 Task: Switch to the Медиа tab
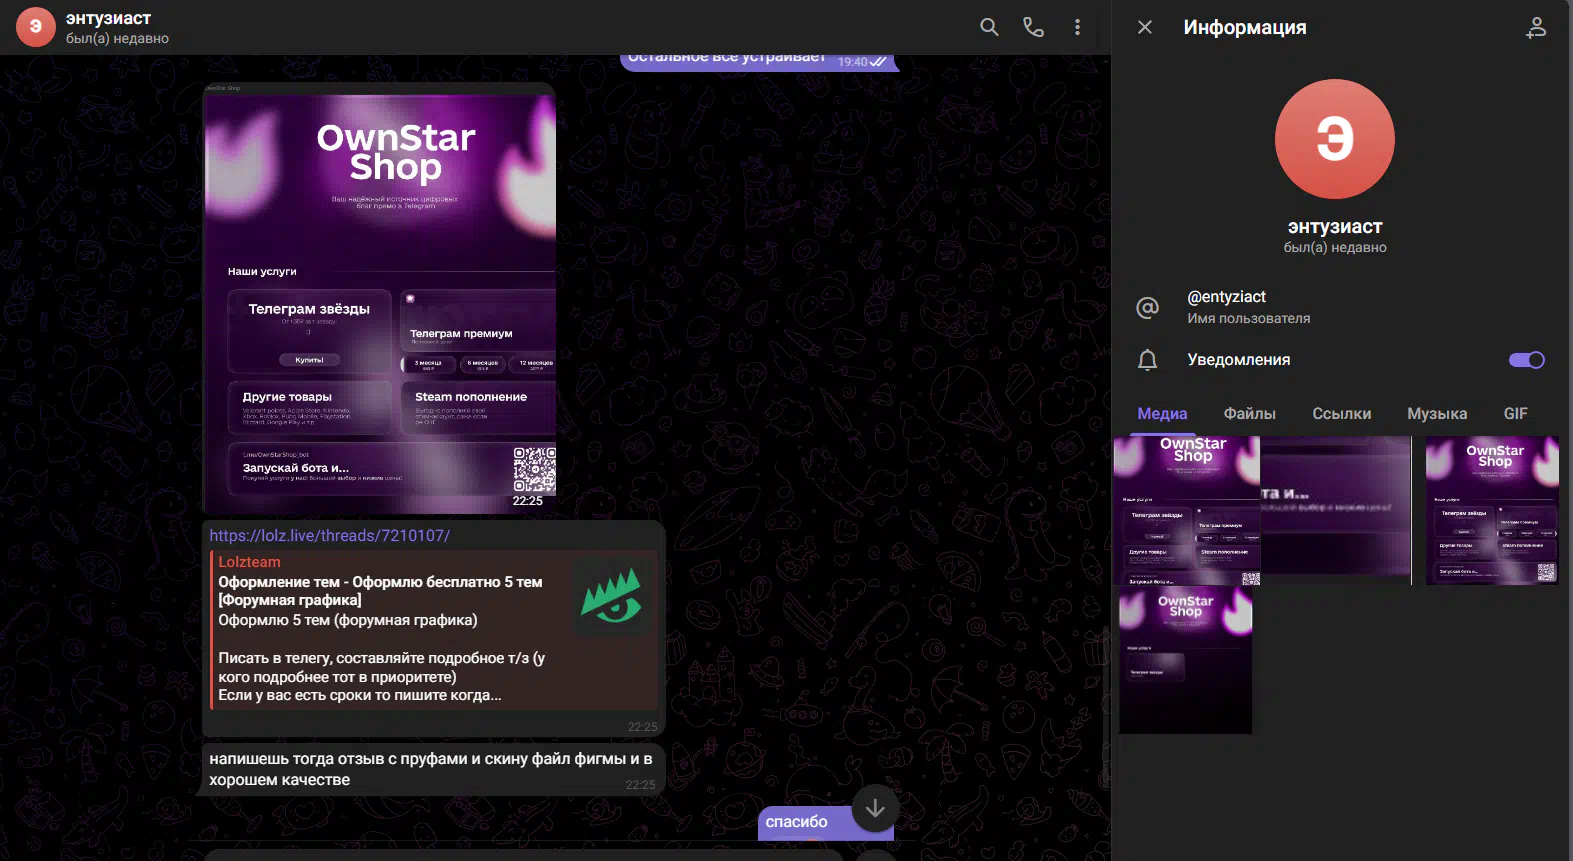pyautogui.click(x=1162, y=414)
